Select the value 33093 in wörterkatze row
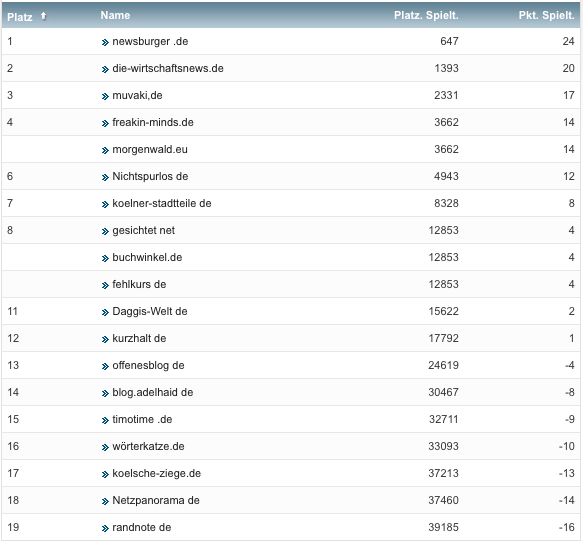 point(443,446)
